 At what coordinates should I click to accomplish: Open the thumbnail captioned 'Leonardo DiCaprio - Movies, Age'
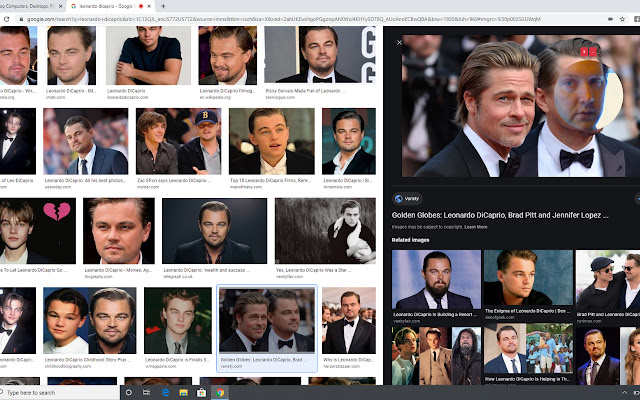point(119,231)
